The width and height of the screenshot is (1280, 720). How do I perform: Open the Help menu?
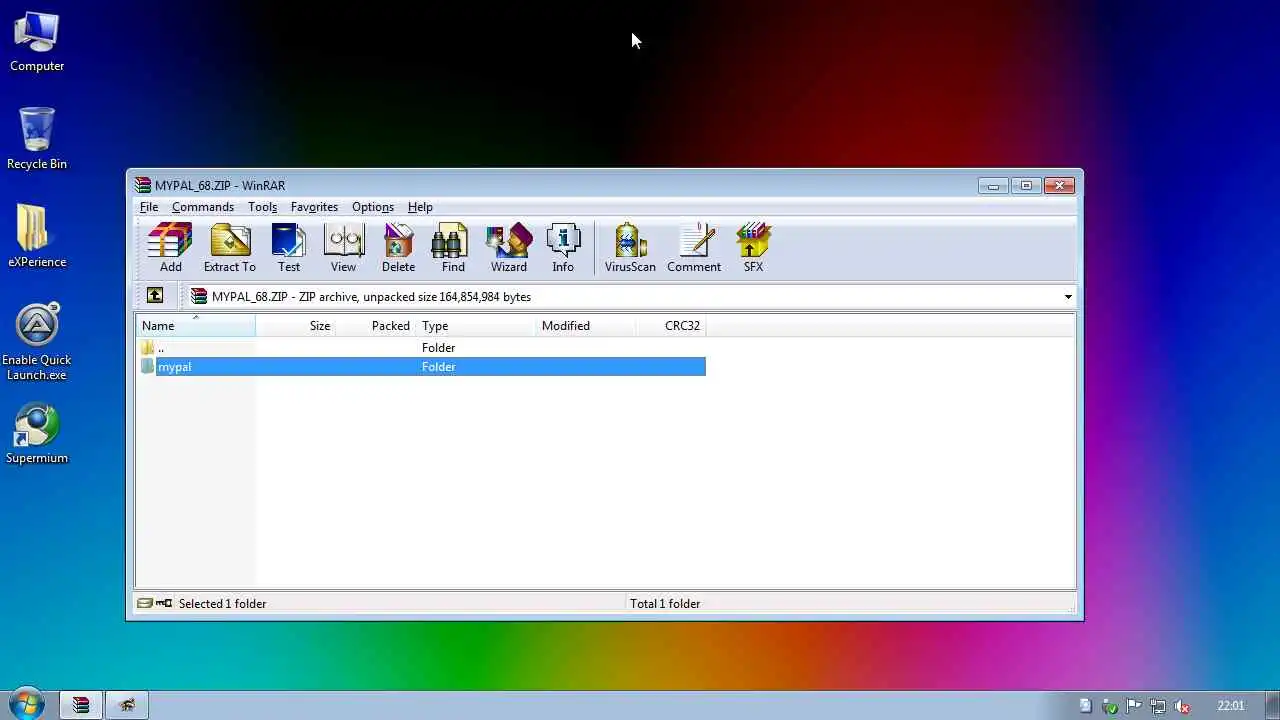pos(420,207)
